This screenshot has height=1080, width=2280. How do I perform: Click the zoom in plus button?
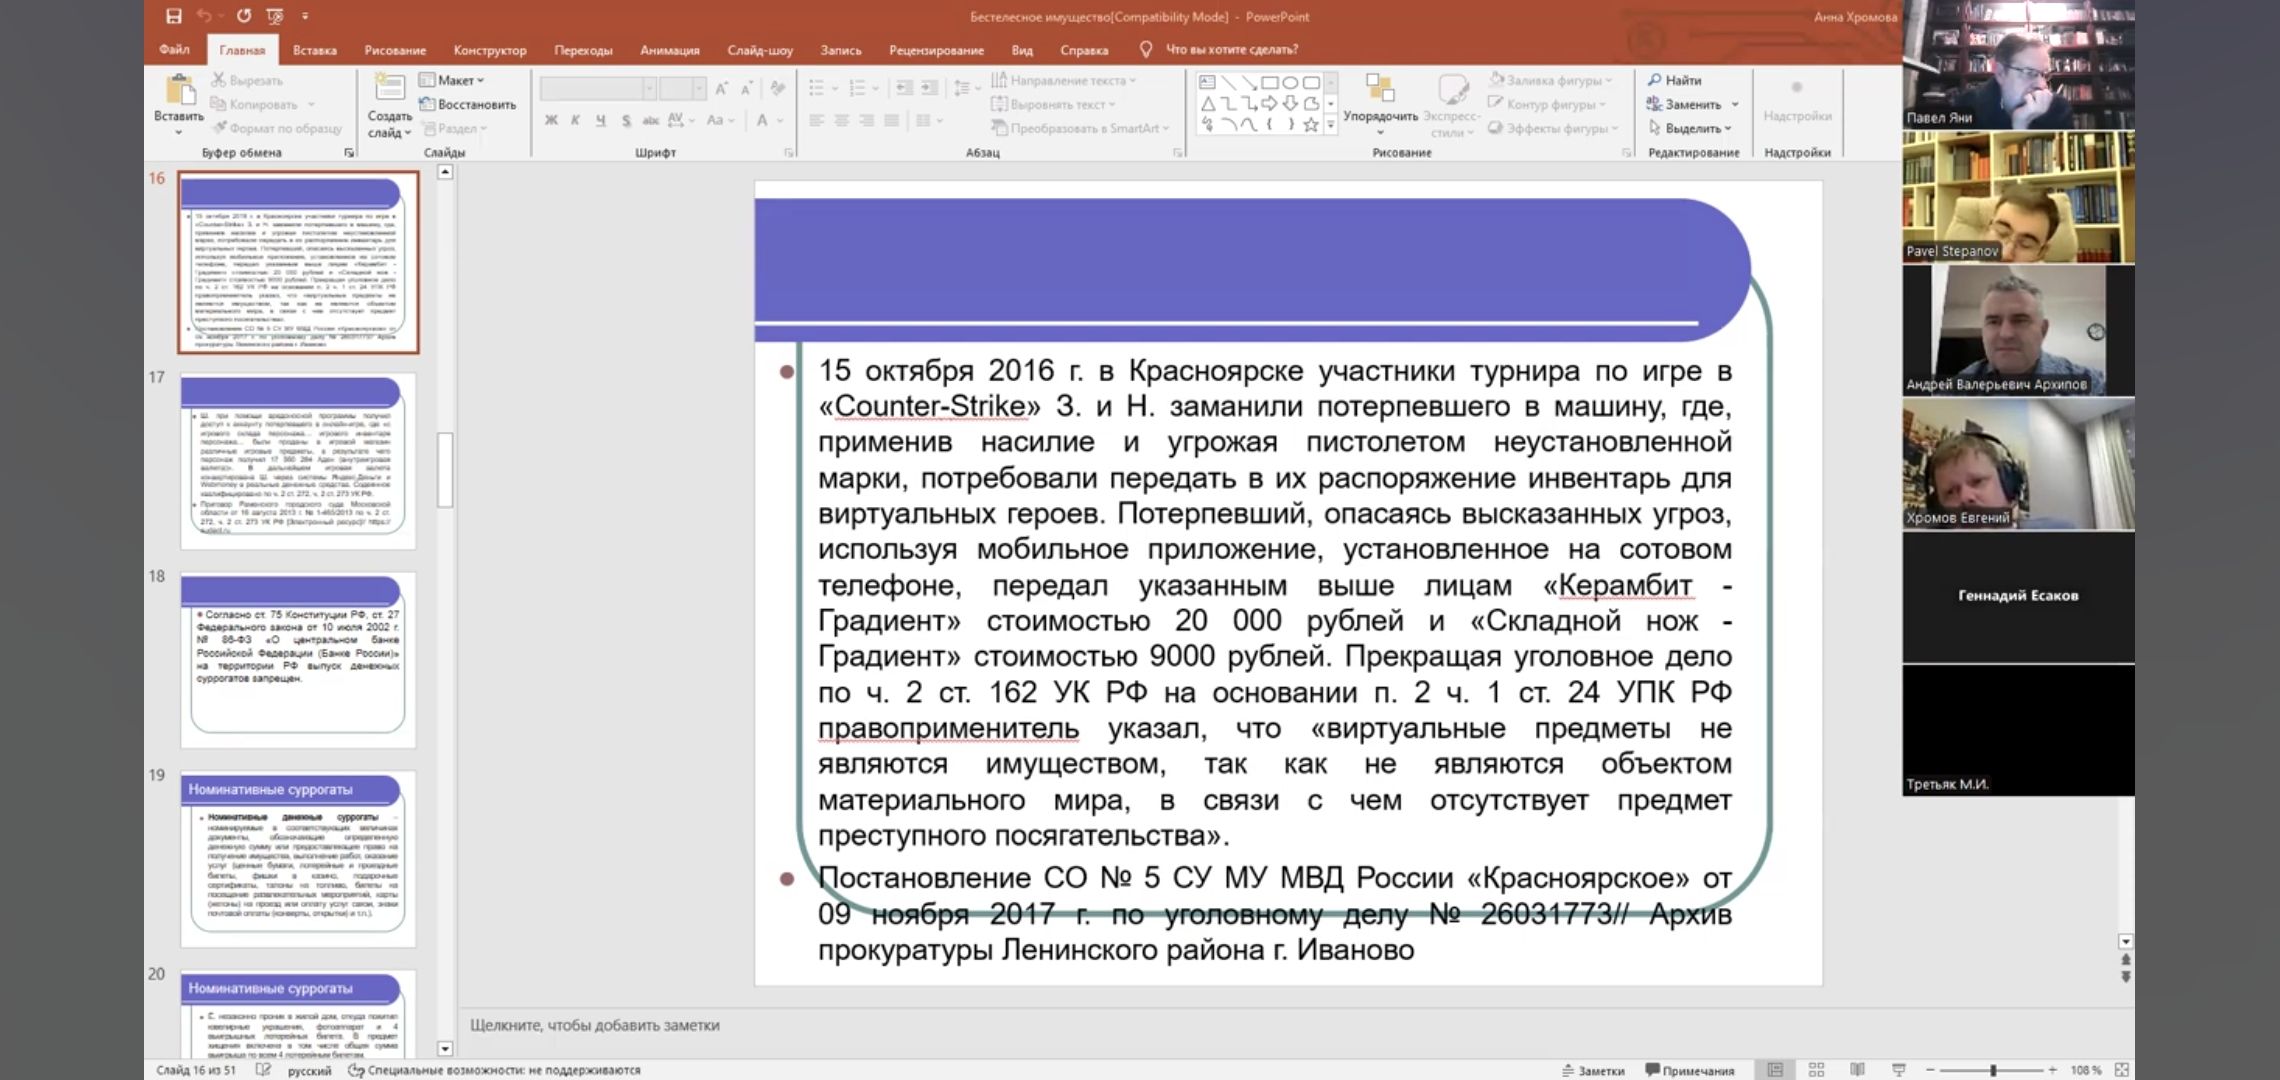[2052, 1070]
